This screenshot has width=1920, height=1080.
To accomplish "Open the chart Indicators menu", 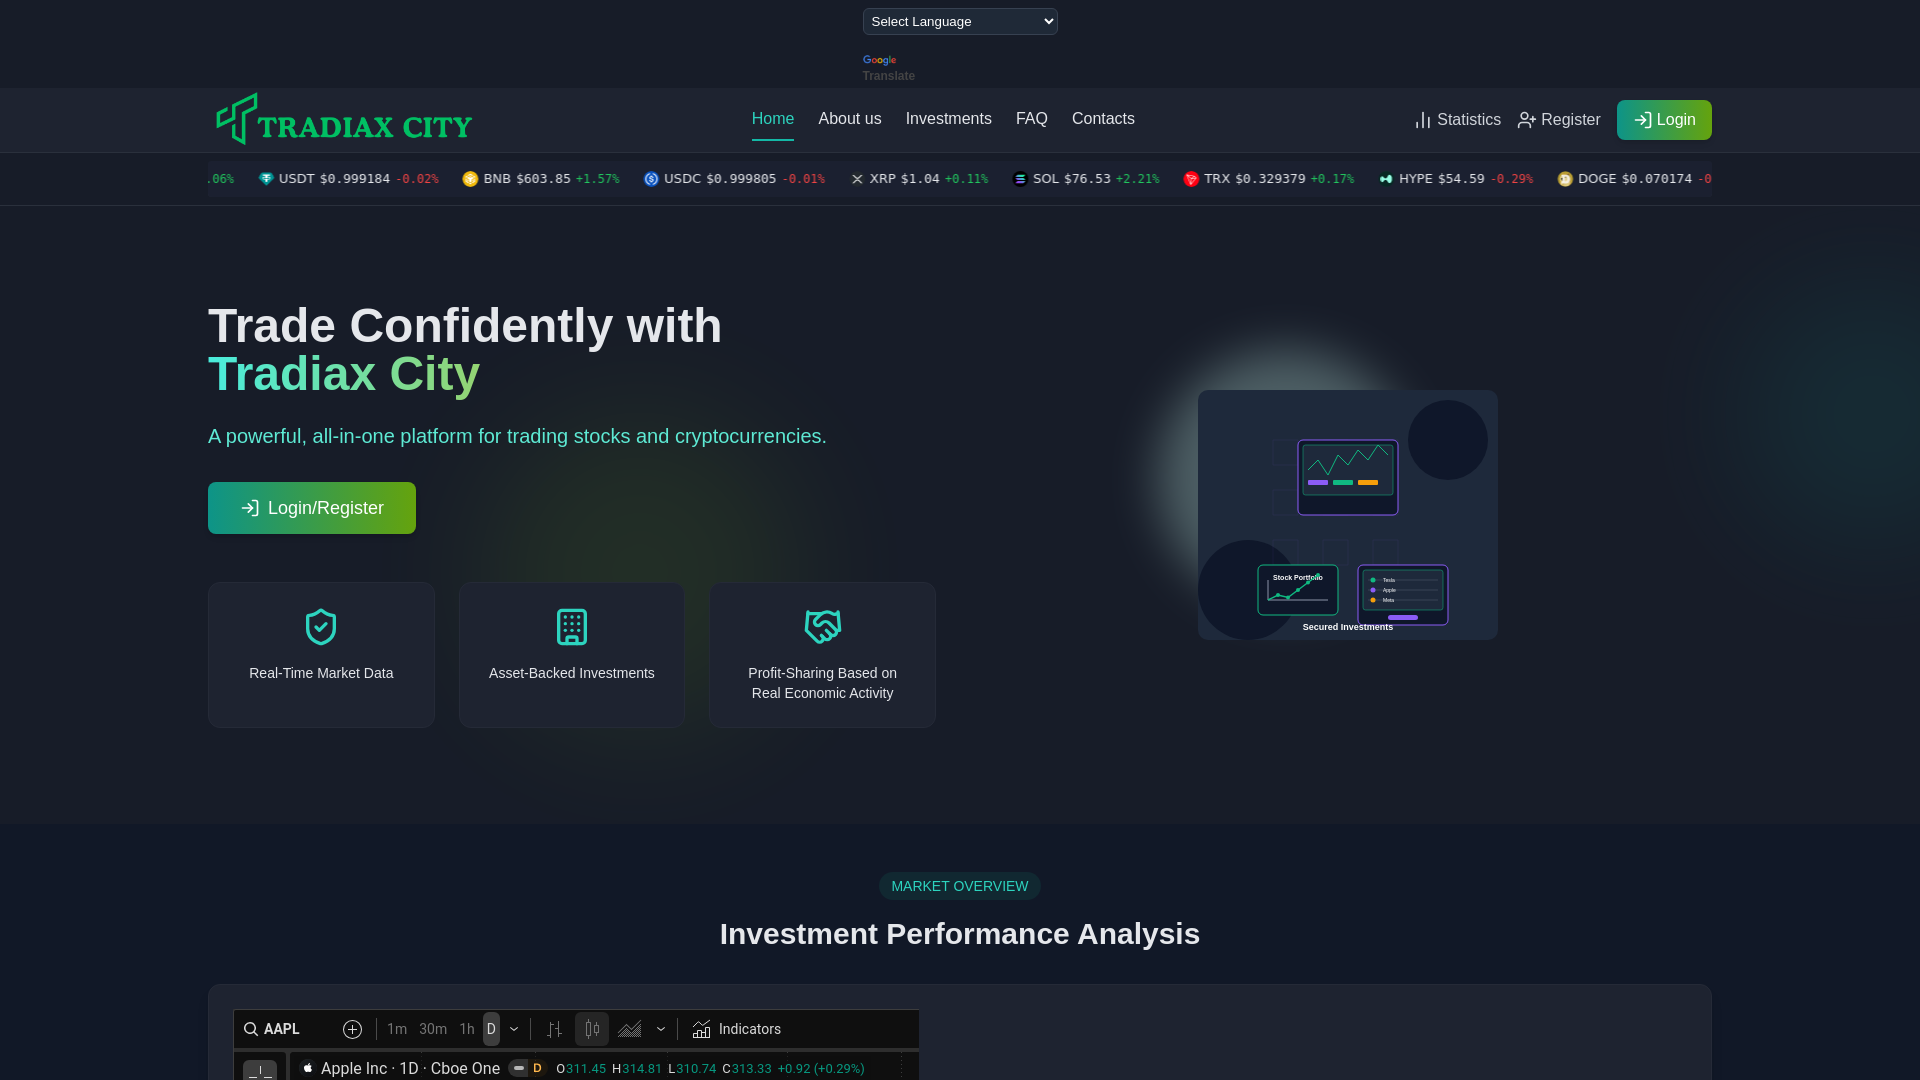I will tap(737, 1029).
